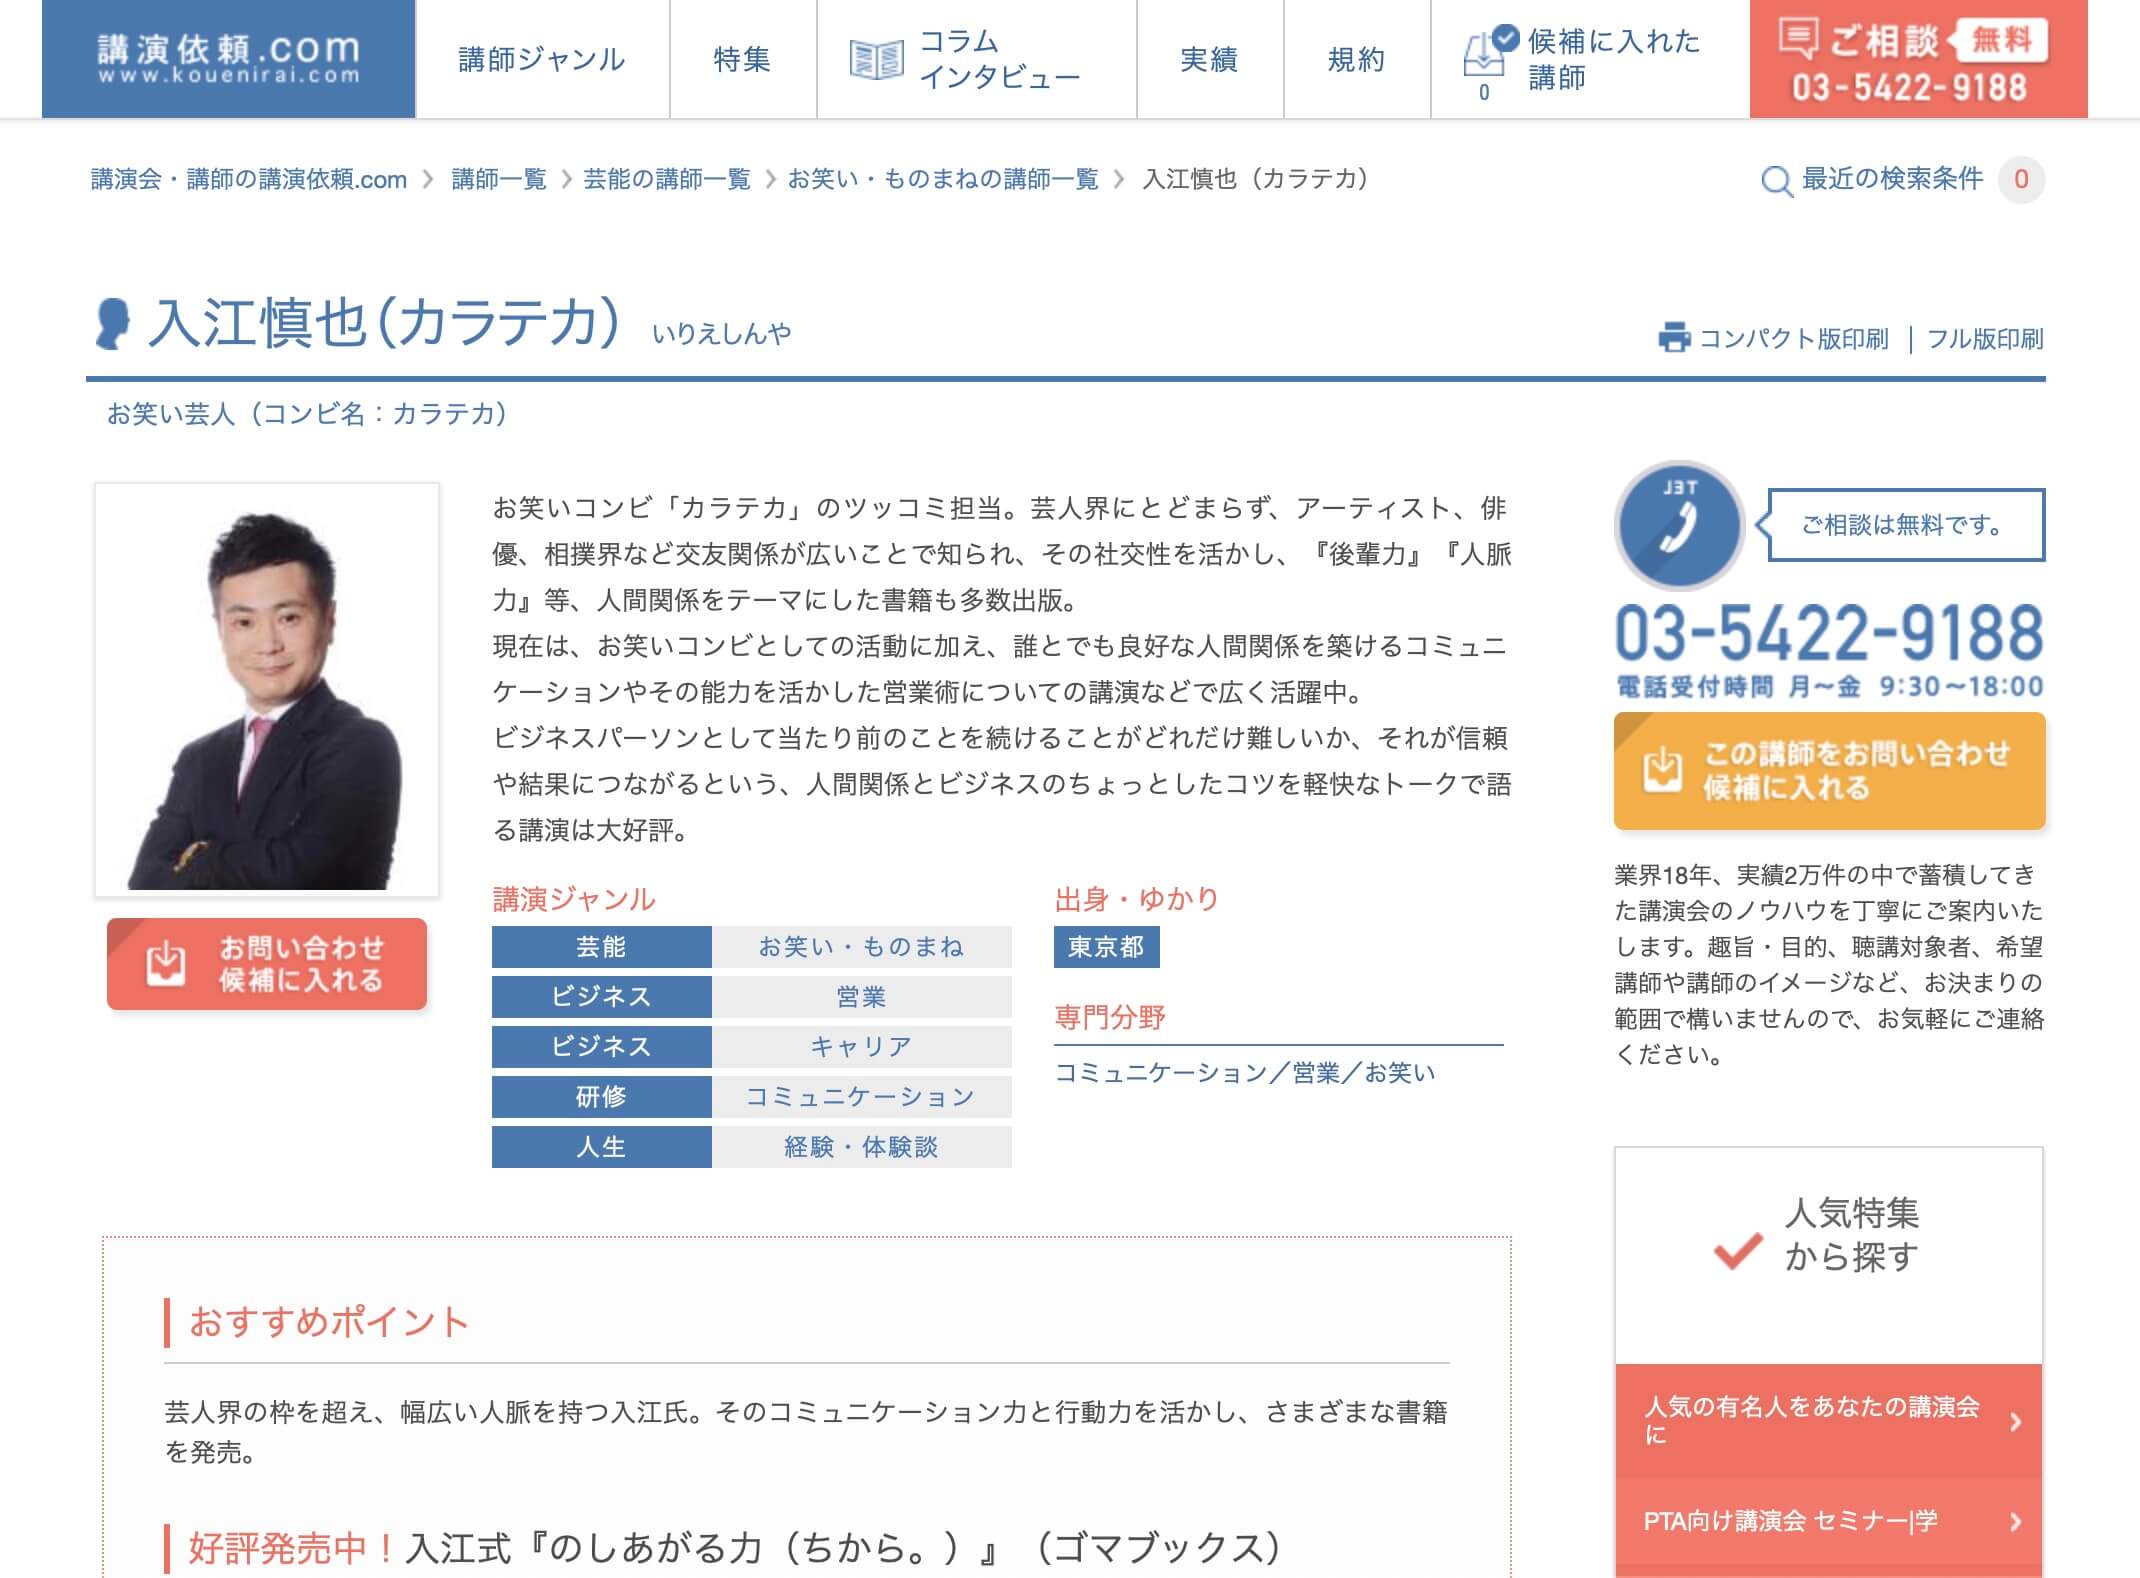The width and height of the screenshot is (2140, 1578).
Task: Click the download icon in the red button
Action: pyautogui.click(x=165, y=963)
